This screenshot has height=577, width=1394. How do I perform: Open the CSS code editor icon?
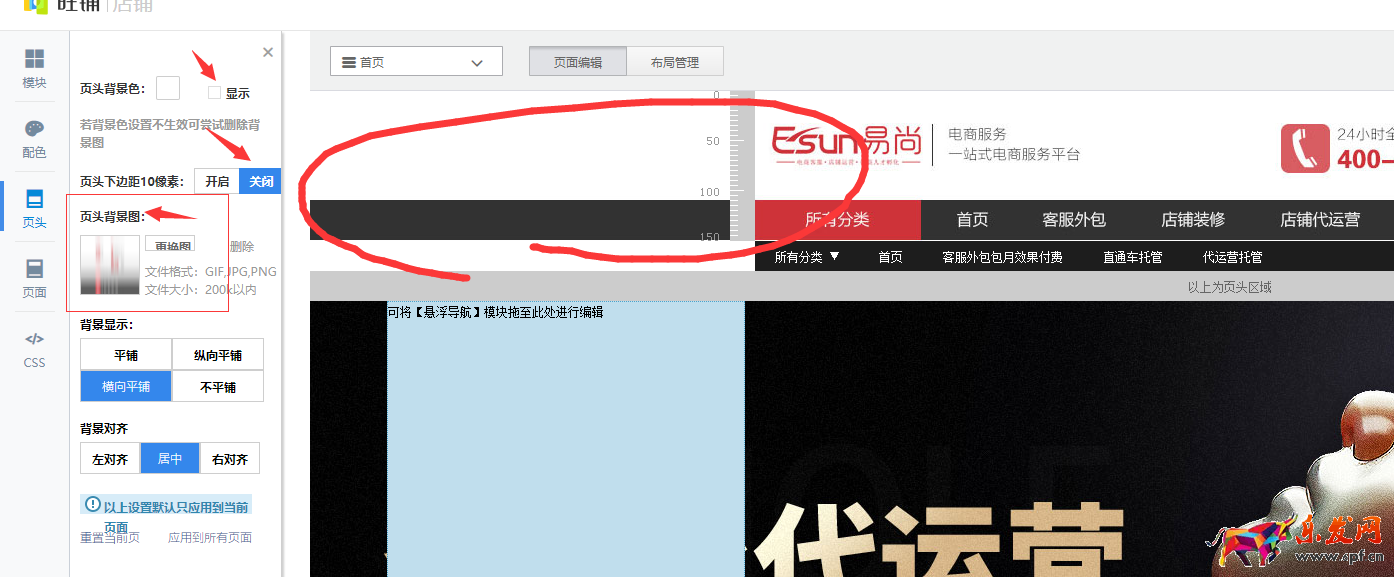[x=35, y=350]
